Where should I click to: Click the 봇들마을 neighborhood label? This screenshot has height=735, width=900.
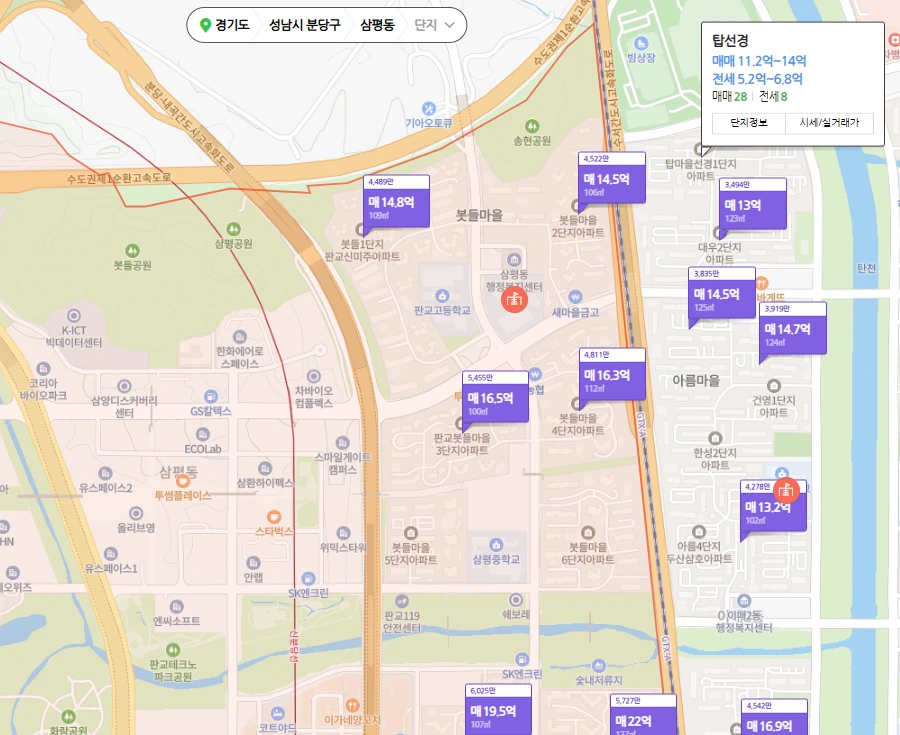pyautogui.click(x=479, y=215)
